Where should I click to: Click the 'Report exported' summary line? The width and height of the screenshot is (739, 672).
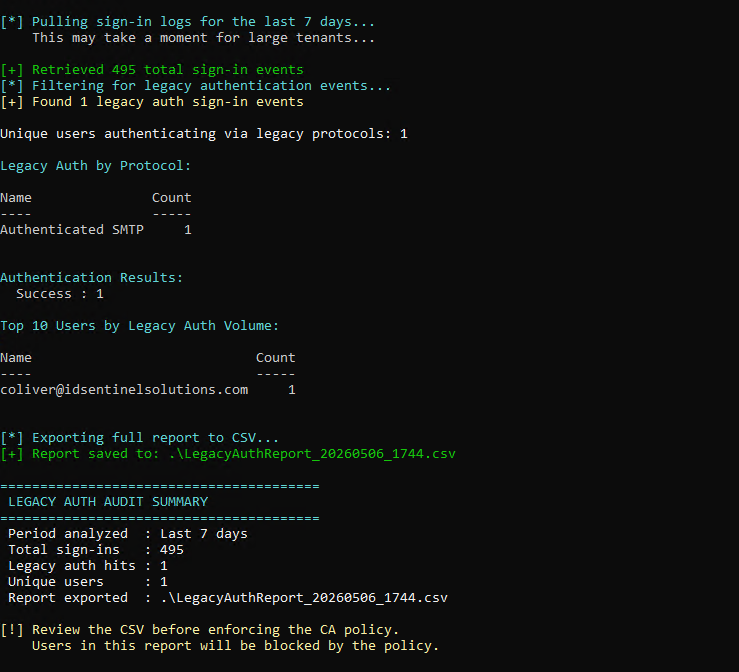tap(228, 598)
